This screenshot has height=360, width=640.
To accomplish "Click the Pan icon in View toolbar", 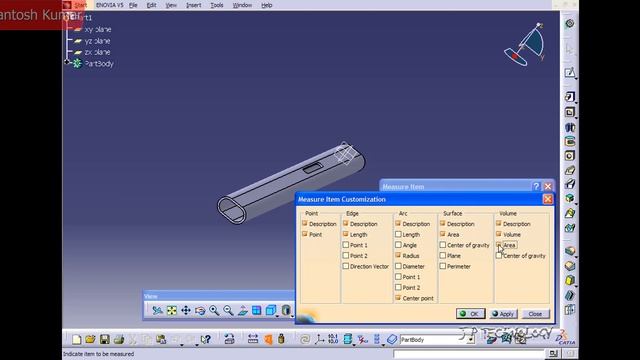I will pyautogui.click(x=186, y=311).
